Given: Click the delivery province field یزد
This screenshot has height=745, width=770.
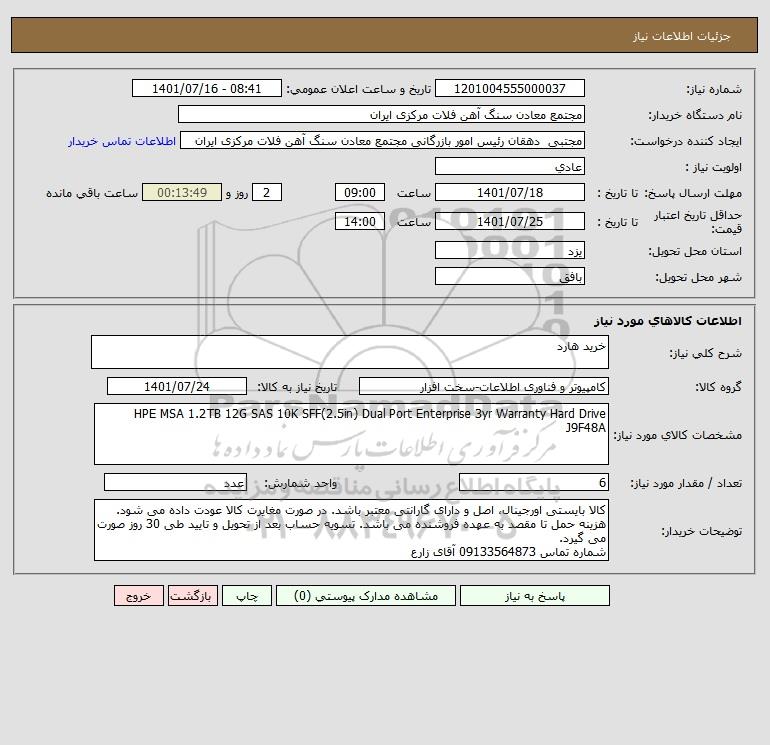Looking at the screenshot, I should (x=510, y=251).
